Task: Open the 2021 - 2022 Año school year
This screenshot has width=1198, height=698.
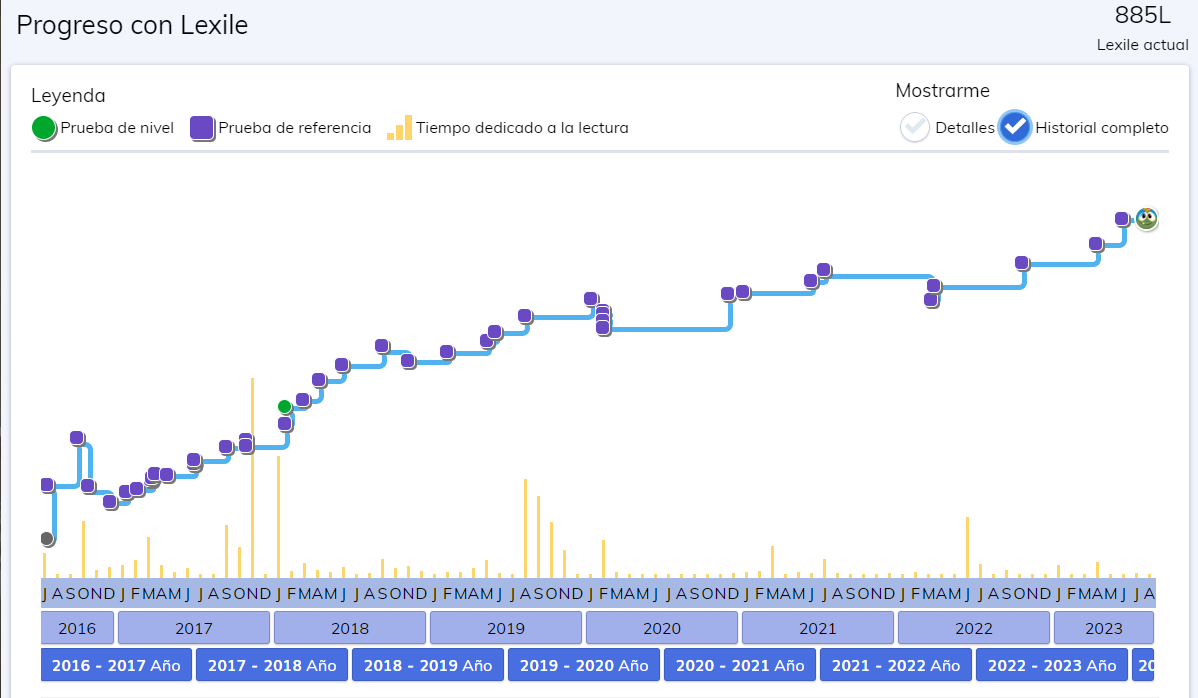Action: tap(895, 664)
